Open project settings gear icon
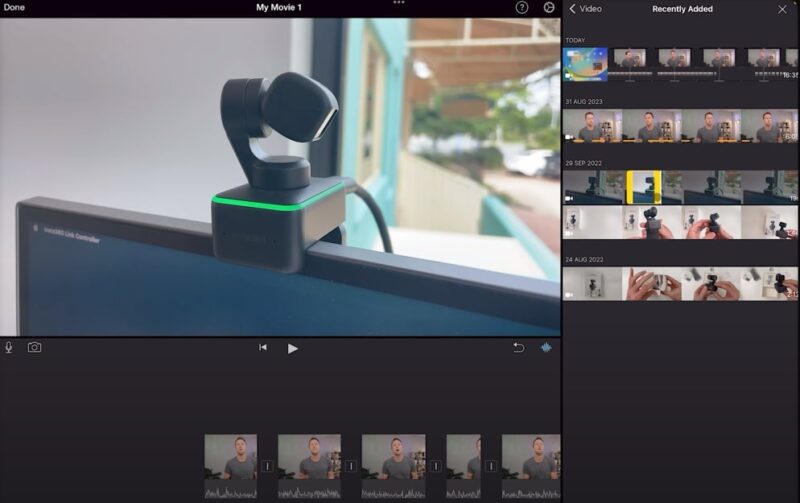Screen dimensions: 800x503 [x=549, y=8]
